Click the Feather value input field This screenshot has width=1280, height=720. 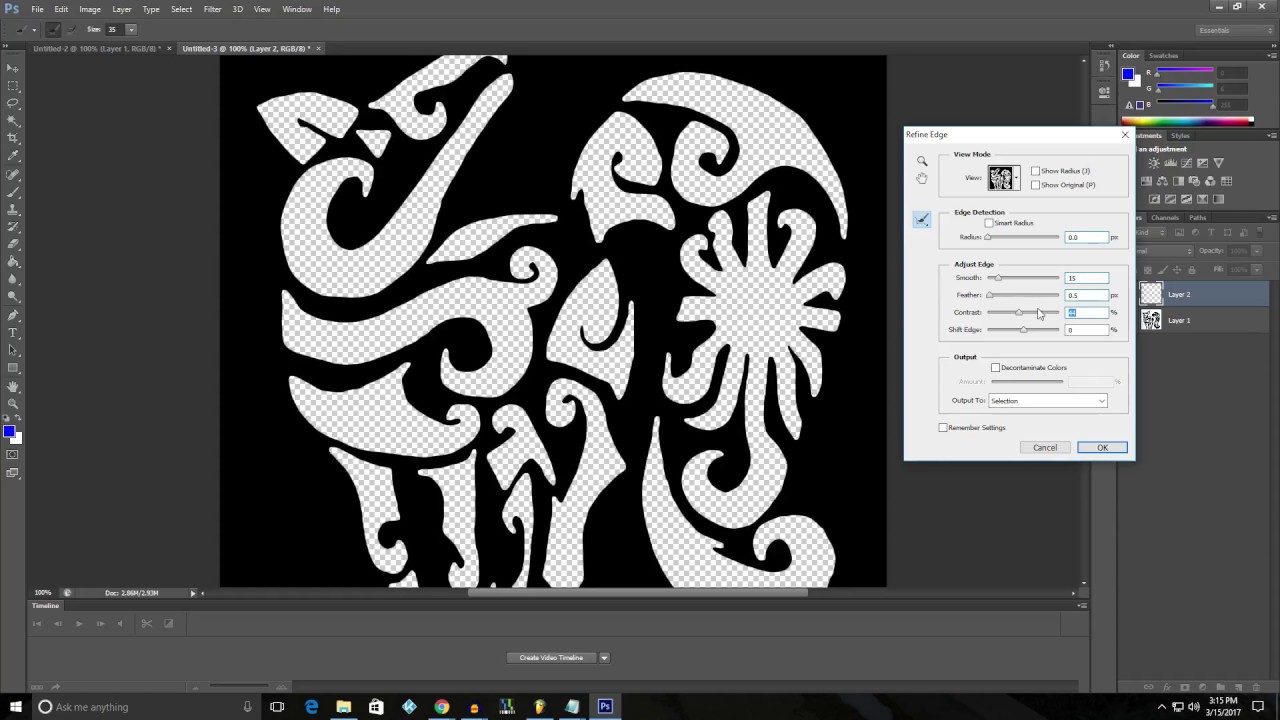tap(1086, 295)
